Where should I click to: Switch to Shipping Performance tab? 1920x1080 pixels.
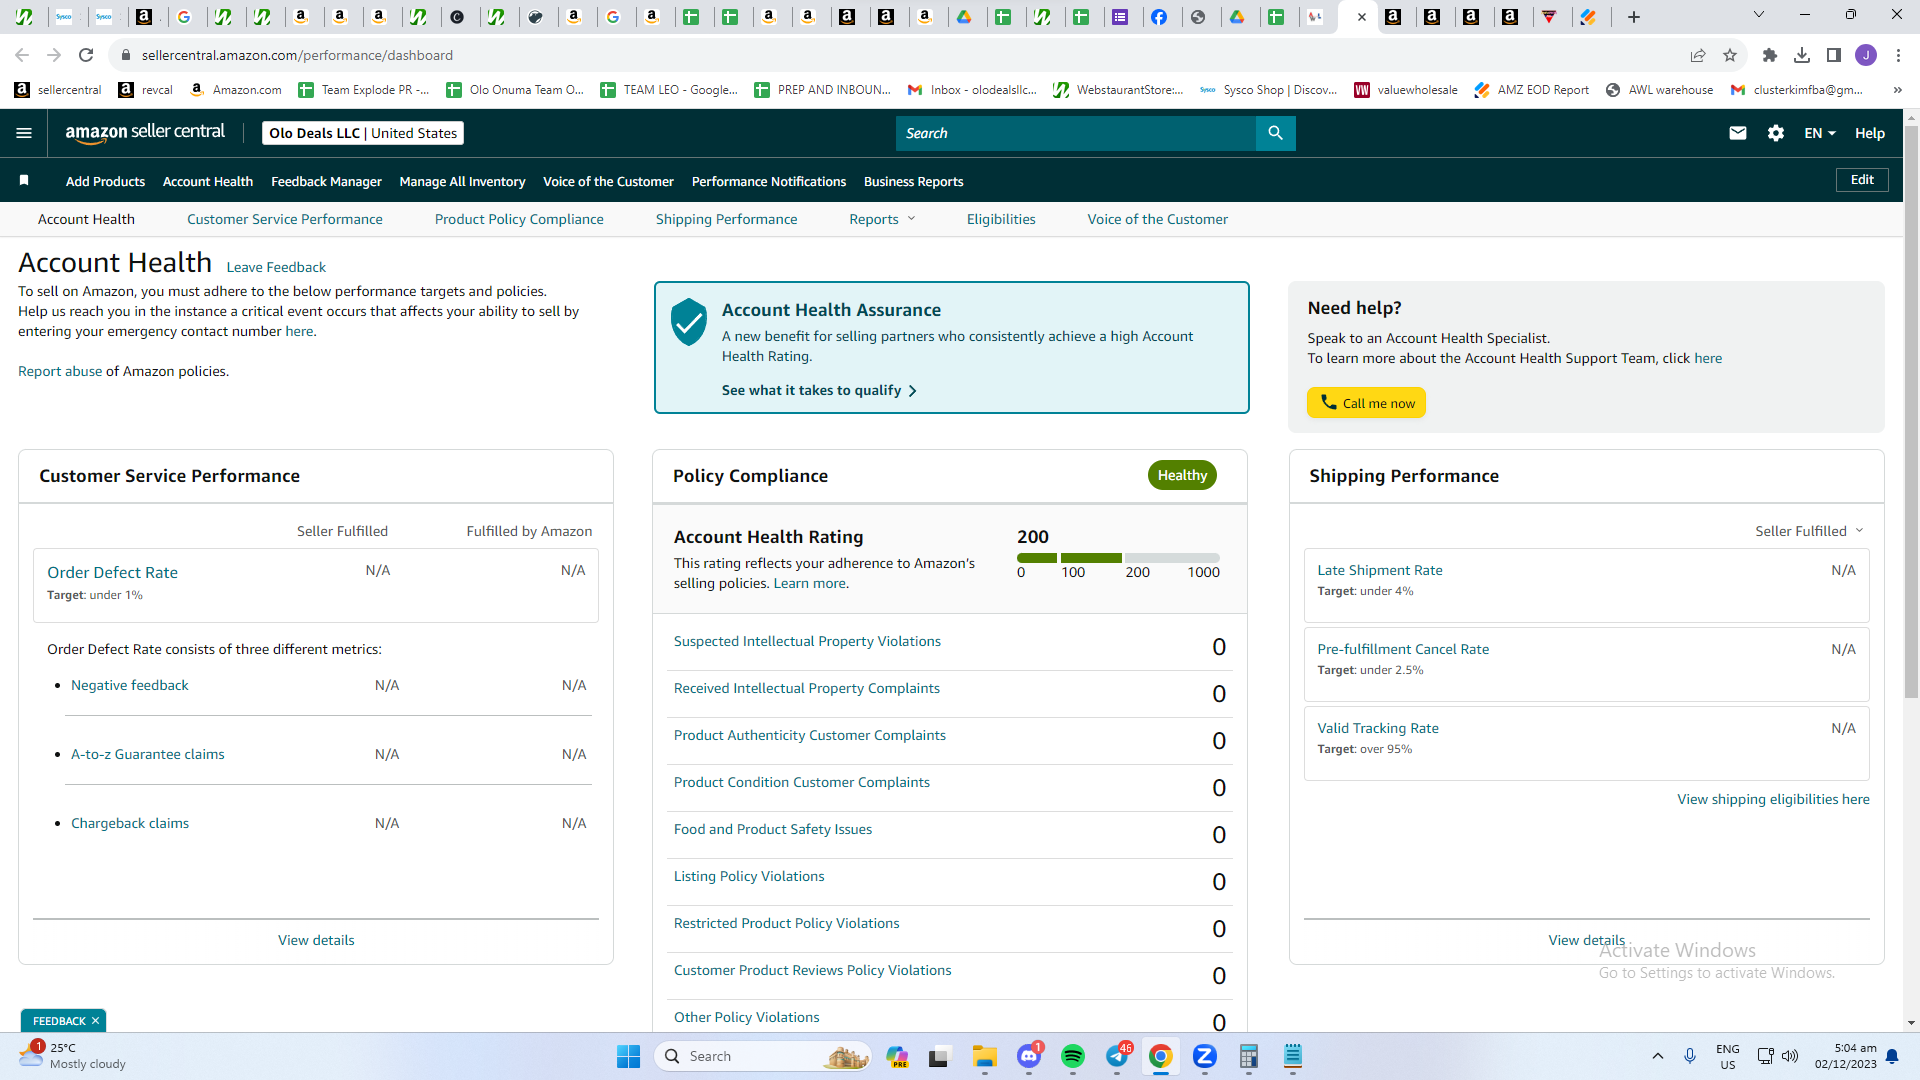[727, 219]
